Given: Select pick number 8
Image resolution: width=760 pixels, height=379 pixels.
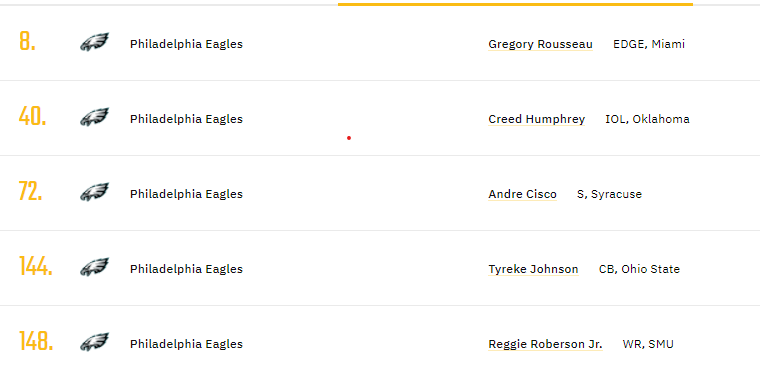Looking at the screenshot, I should [x=27, y=41].
